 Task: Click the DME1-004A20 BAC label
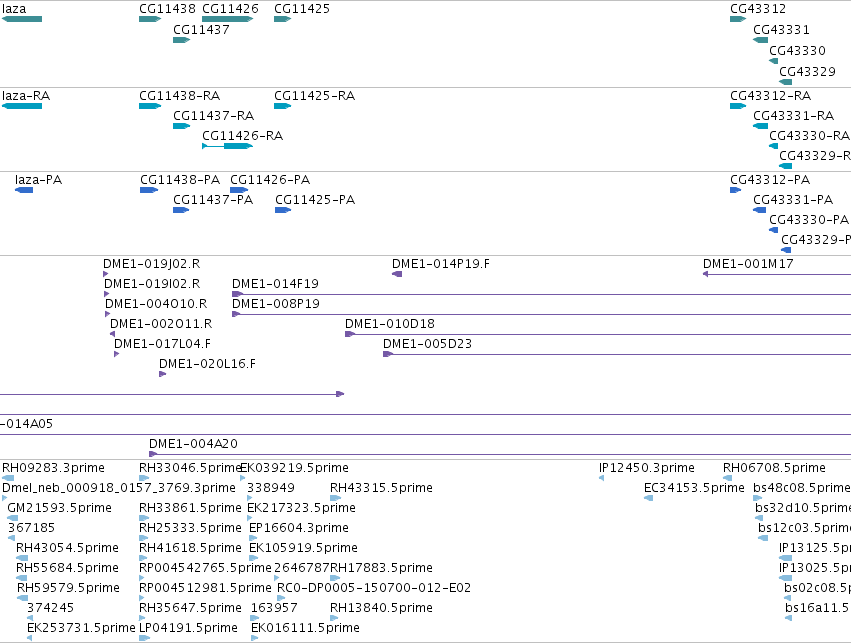[x=193, y=444]
